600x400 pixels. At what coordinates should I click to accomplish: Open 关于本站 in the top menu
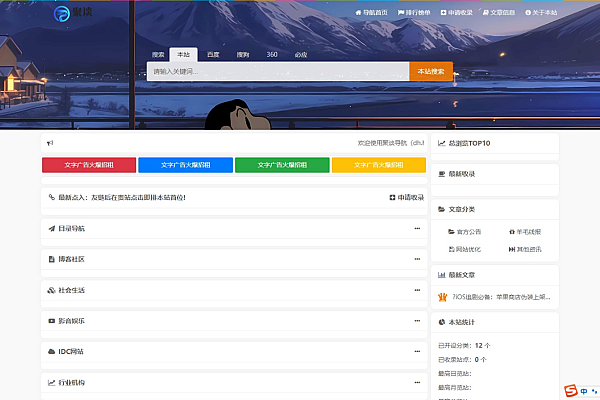(x=541, y=13)
